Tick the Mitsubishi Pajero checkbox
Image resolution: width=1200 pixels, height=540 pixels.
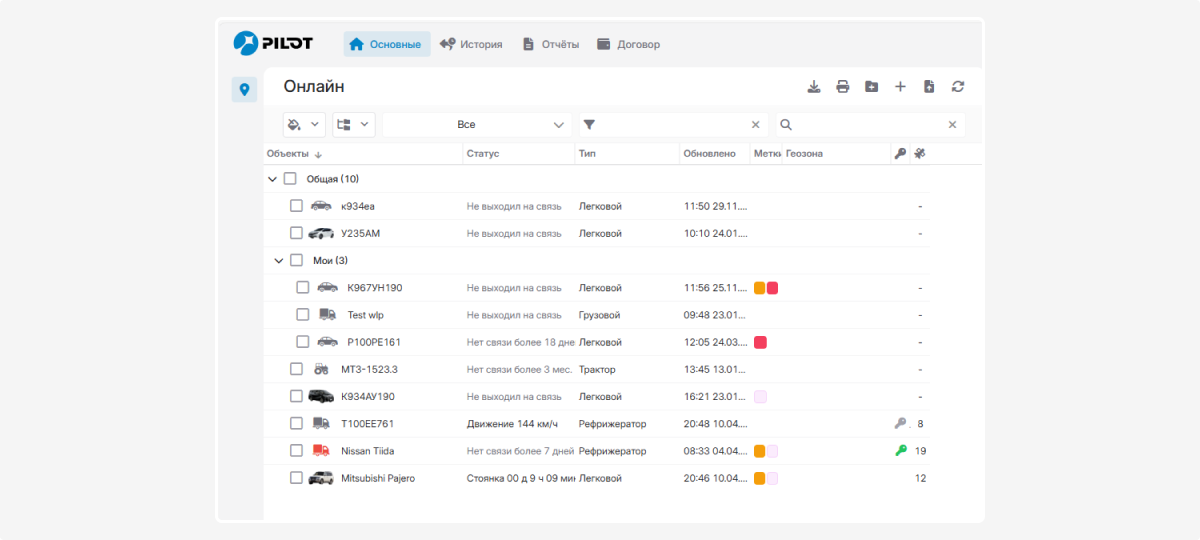(x=296, y=478)
